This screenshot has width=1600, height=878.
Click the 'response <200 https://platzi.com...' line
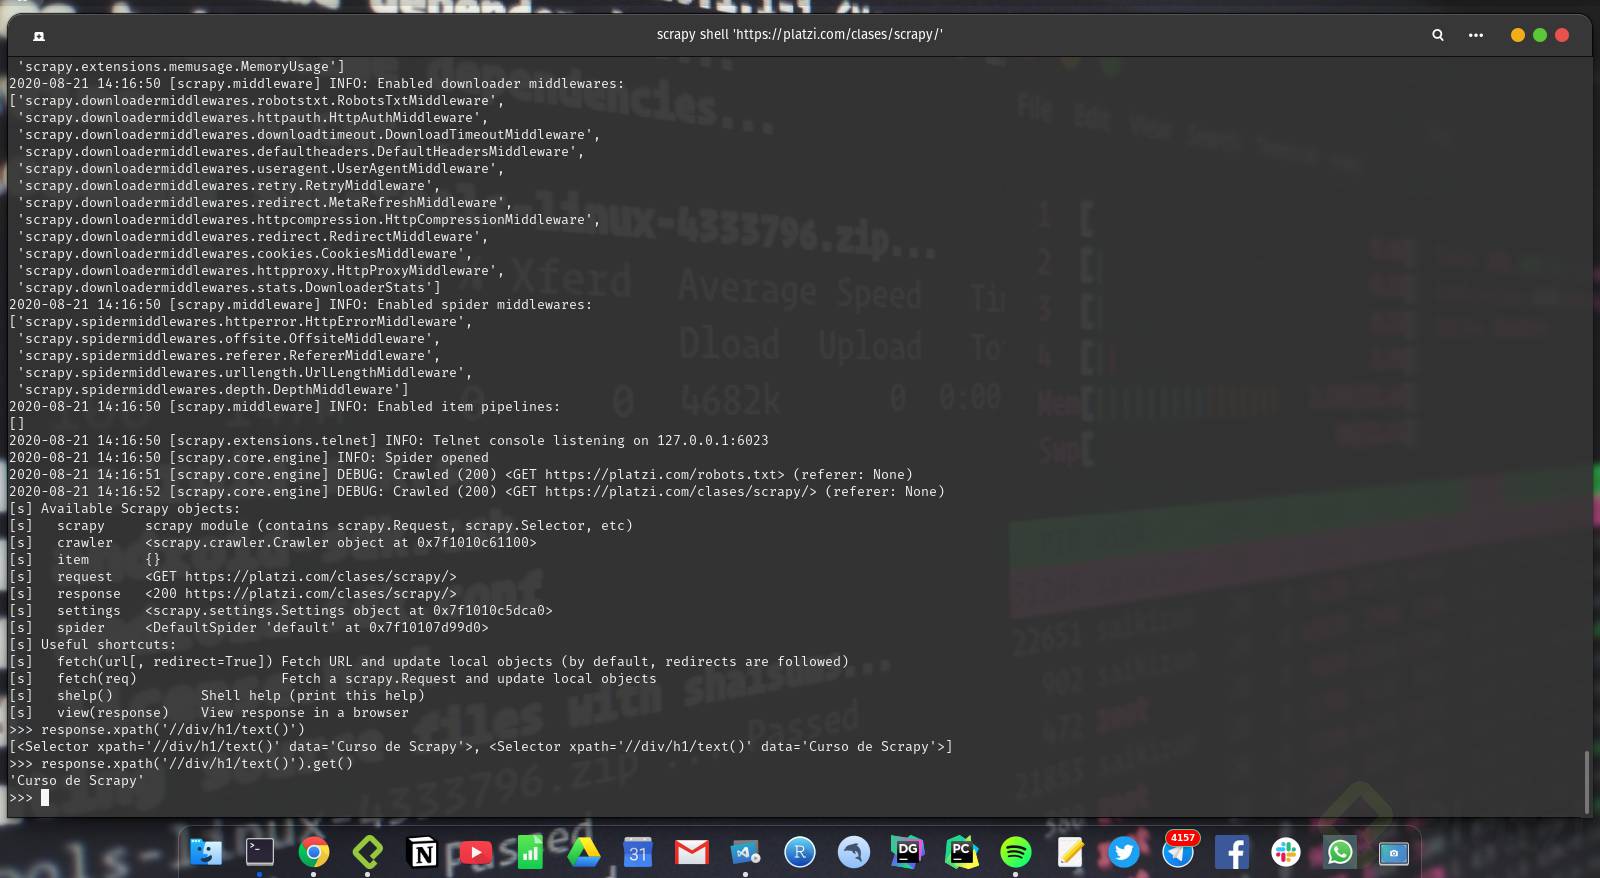point(233,594)
